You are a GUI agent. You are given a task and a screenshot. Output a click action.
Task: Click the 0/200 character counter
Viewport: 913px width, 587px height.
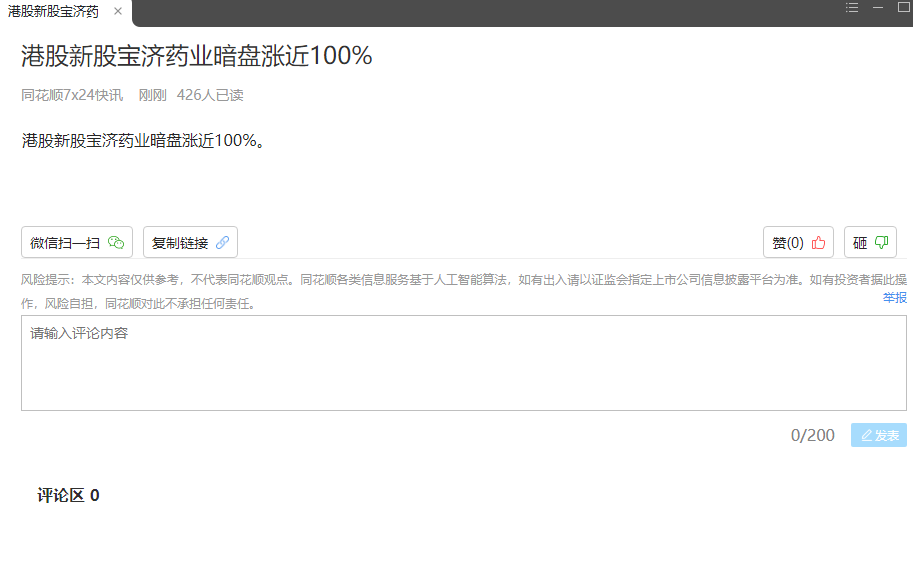(x=812, y=435)
